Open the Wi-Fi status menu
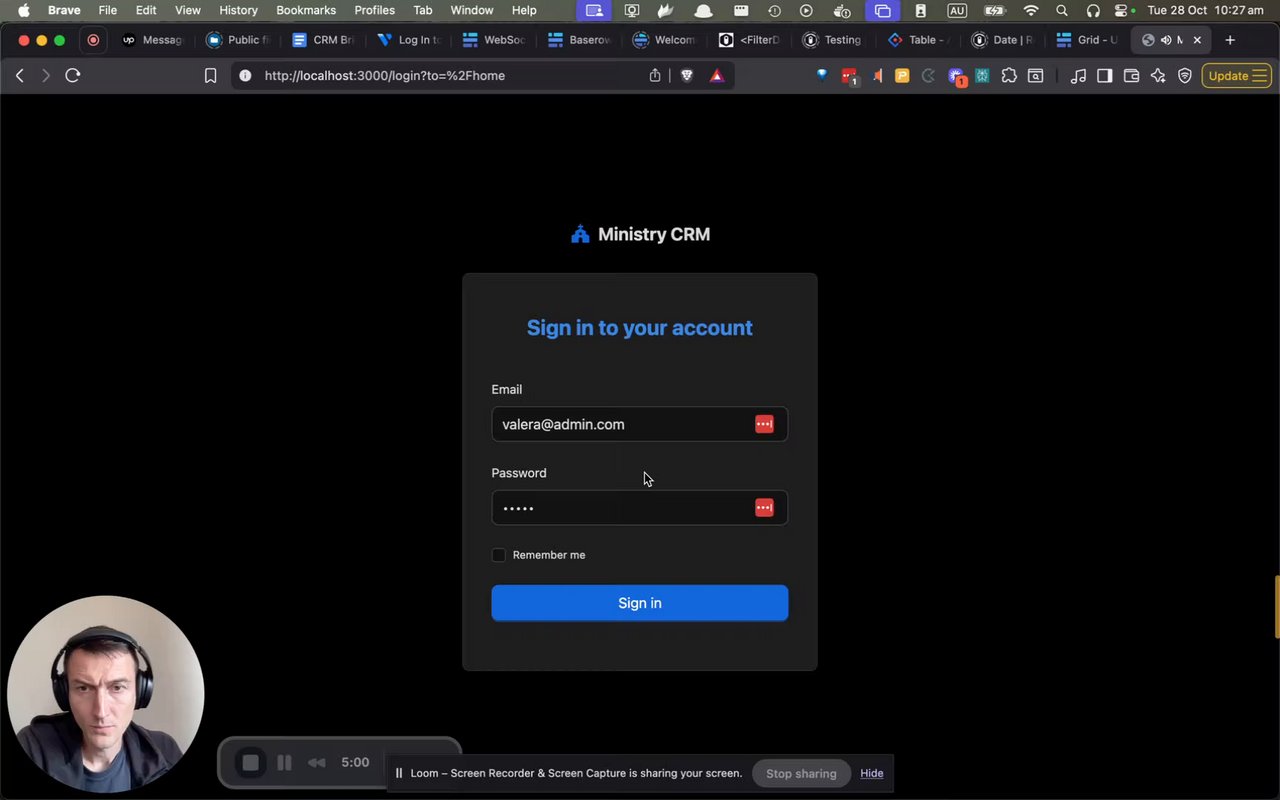1280x800 pixels. [1031, 10]
